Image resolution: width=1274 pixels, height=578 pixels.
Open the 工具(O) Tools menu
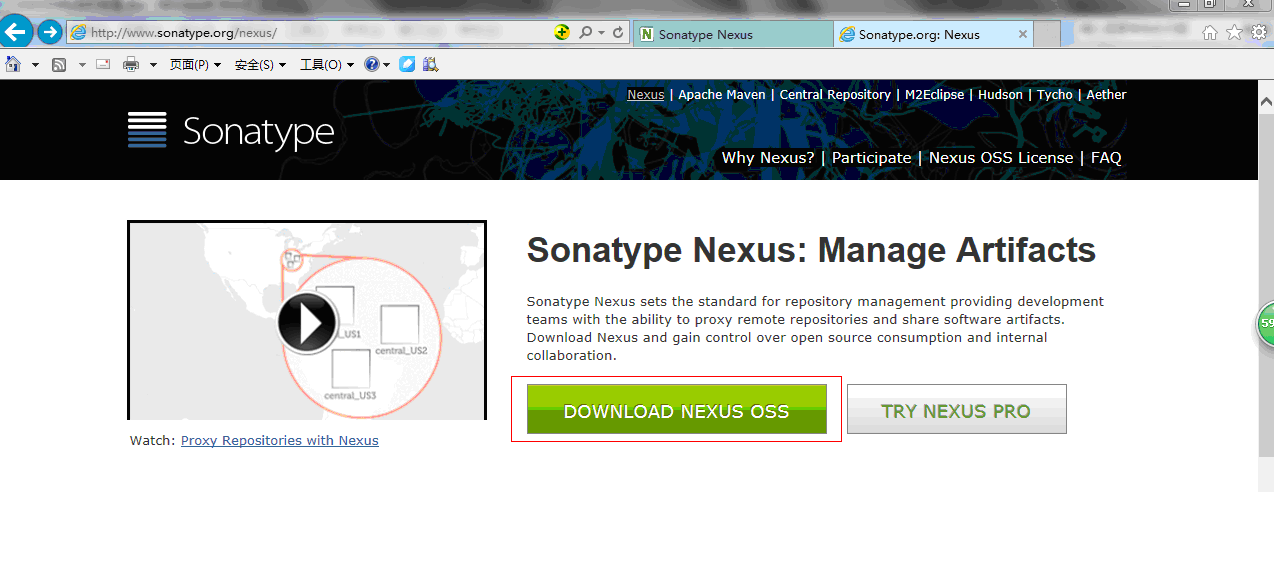coord(326,65)
